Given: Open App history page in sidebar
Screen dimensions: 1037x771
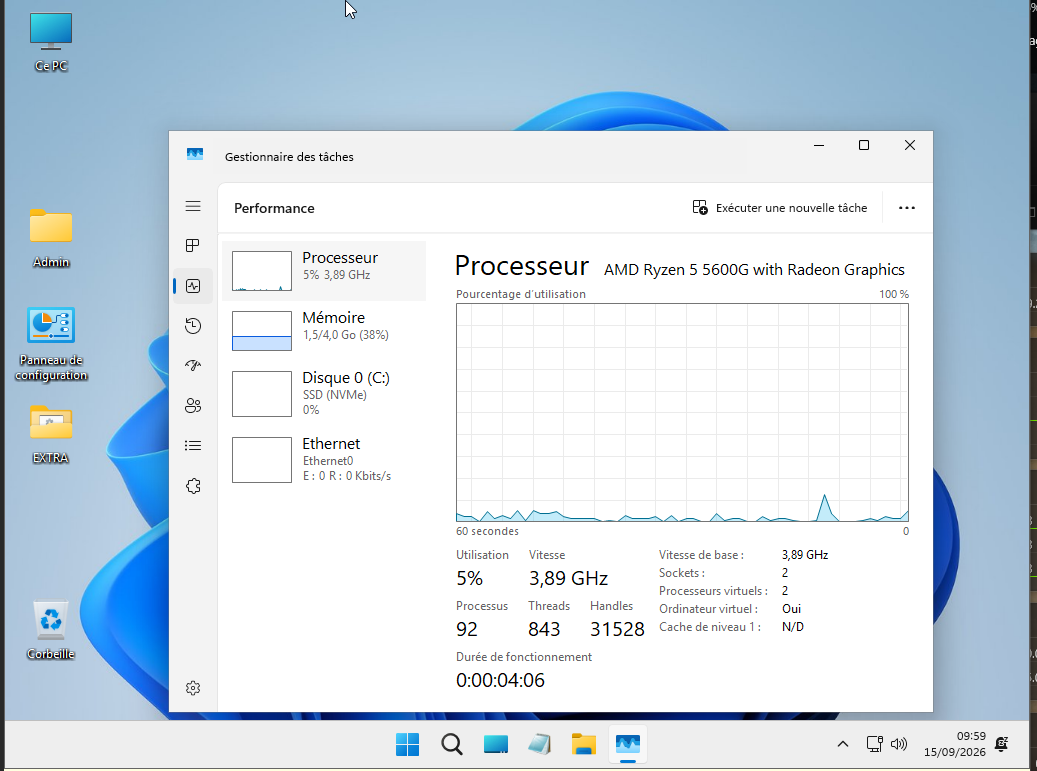Looking at the screenshot, I should click(193, 326).
